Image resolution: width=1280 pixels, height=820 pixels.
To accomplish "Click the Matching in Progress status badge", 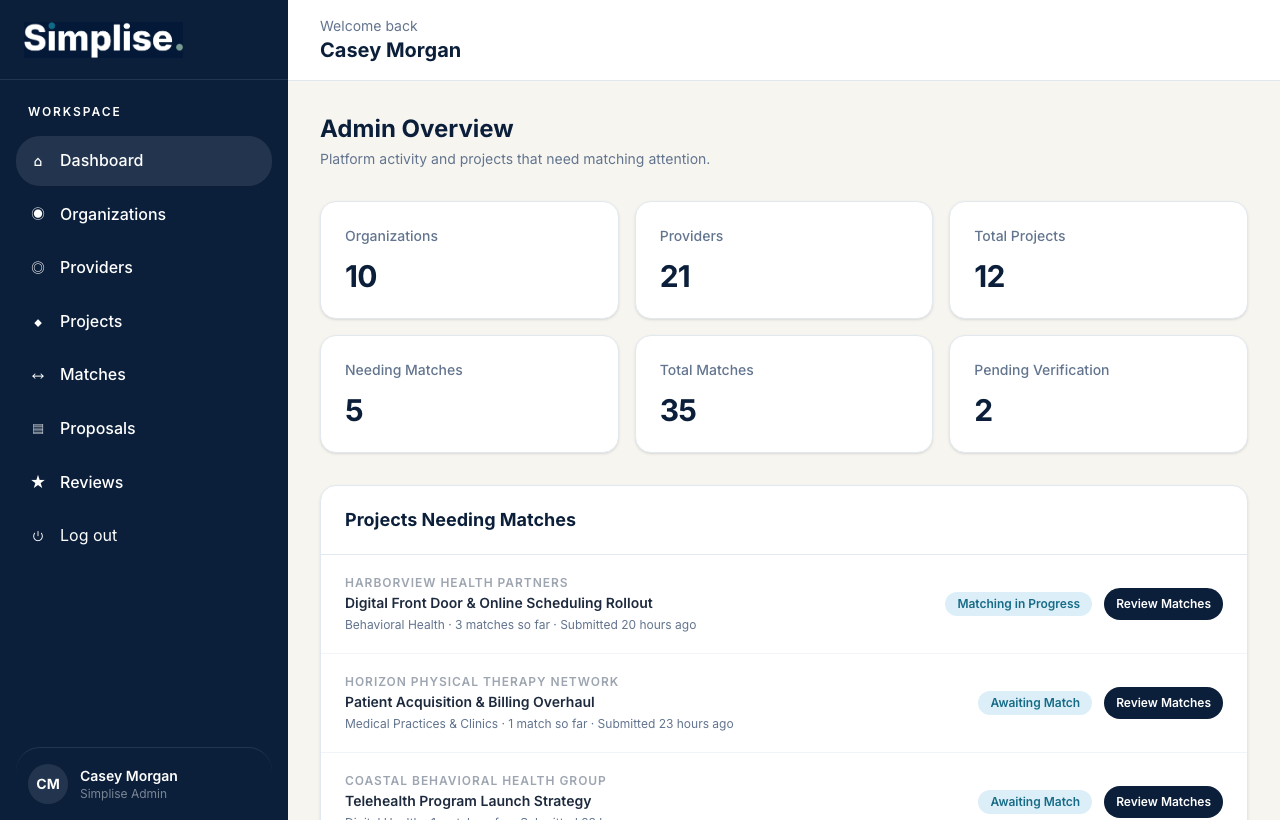I will coord(1018,604).
